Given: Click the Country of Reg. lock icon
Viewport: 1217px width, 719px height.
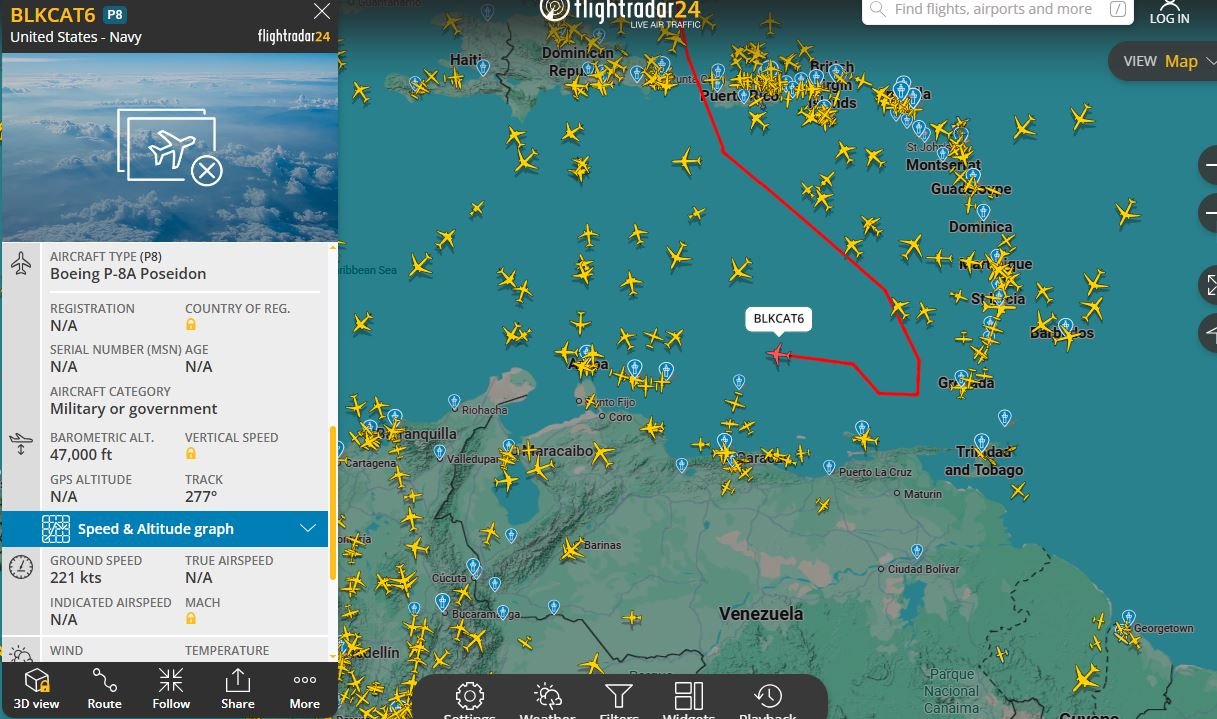Looking at the screenshot, I should 191,325.
